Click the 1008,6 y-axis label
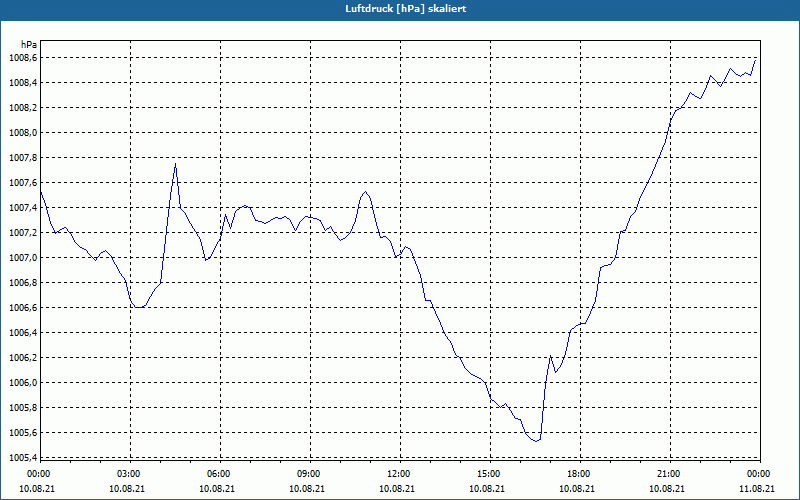 coord(22,58)
